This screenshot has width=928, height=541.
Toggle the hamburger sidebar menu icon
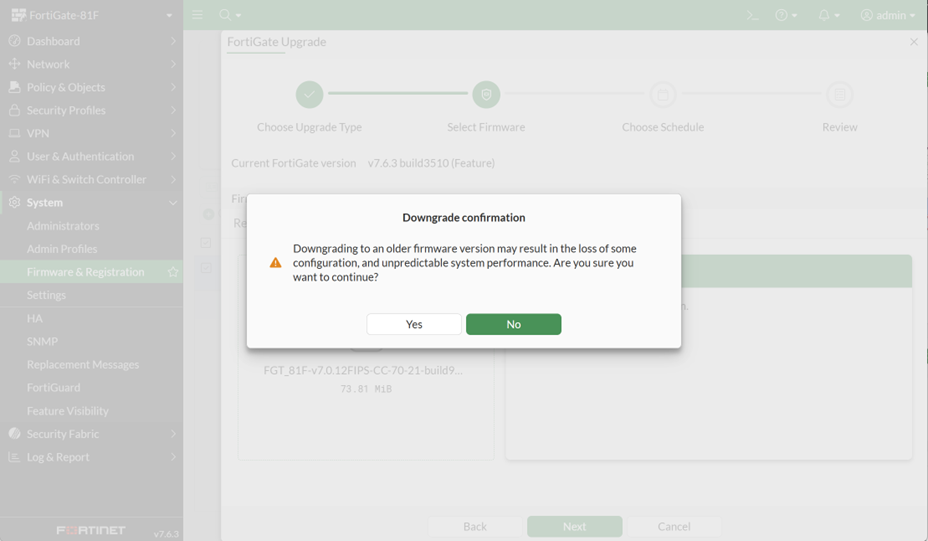point(197,15)
